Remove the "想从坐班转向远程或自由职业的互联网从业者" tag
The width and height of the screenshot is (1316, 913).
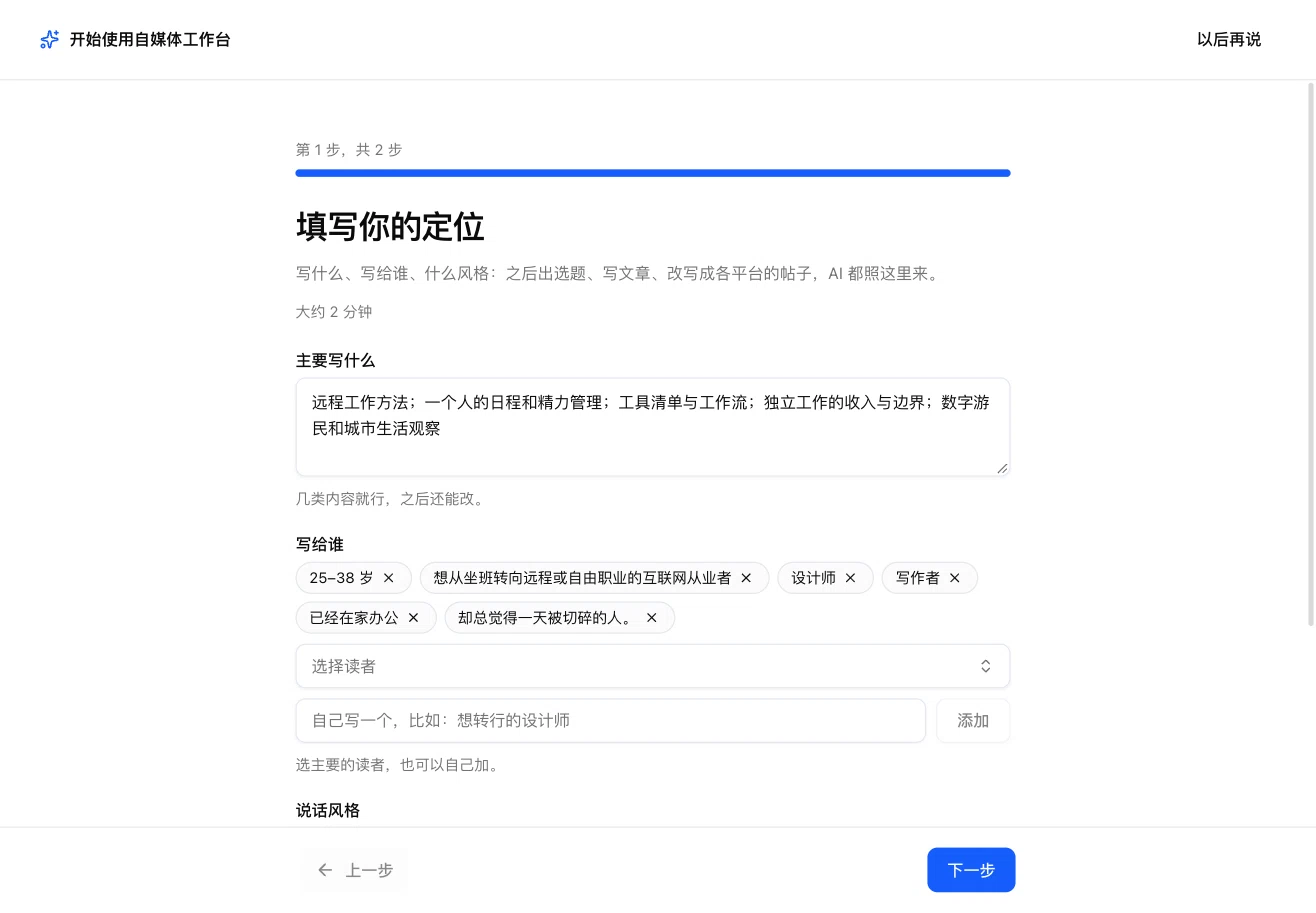tap(746, 578)
